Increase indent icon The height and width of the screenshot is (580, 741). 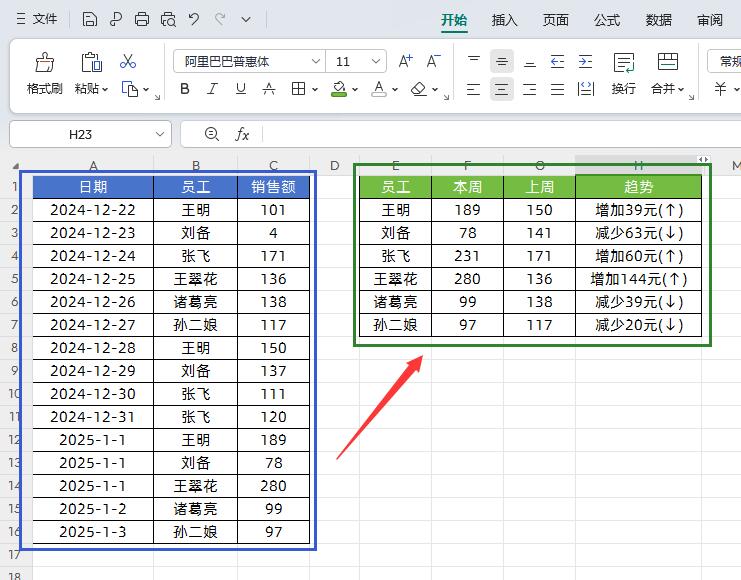point(586,61)
